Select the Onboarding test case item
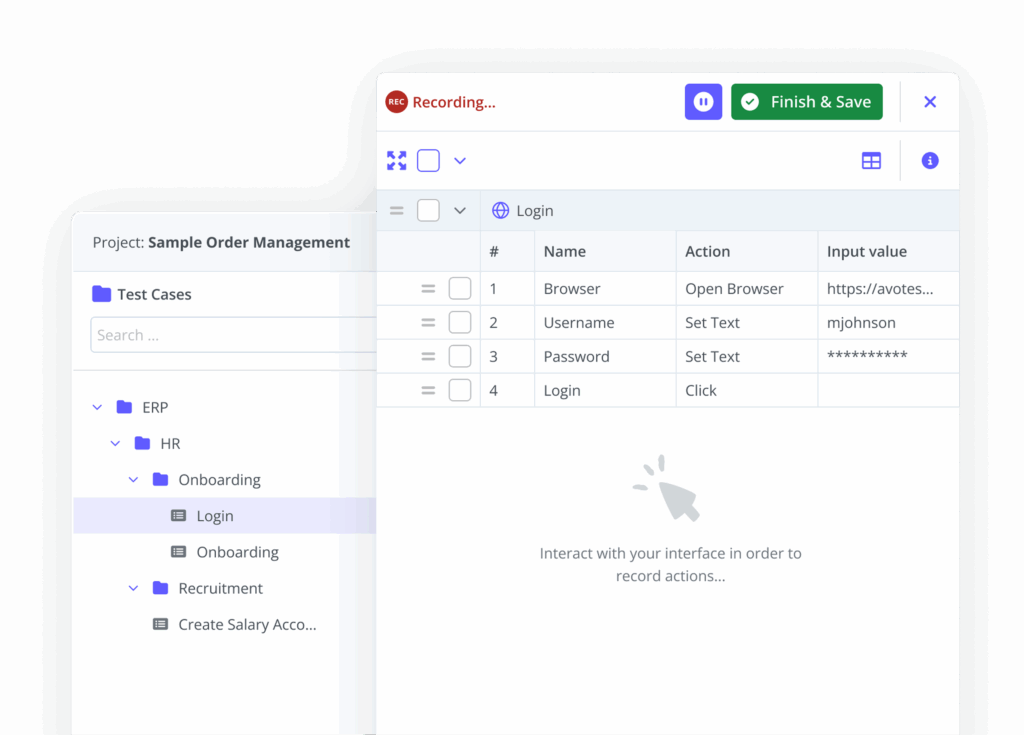This screenshot has height=735, width=1024. click(236, 552)
